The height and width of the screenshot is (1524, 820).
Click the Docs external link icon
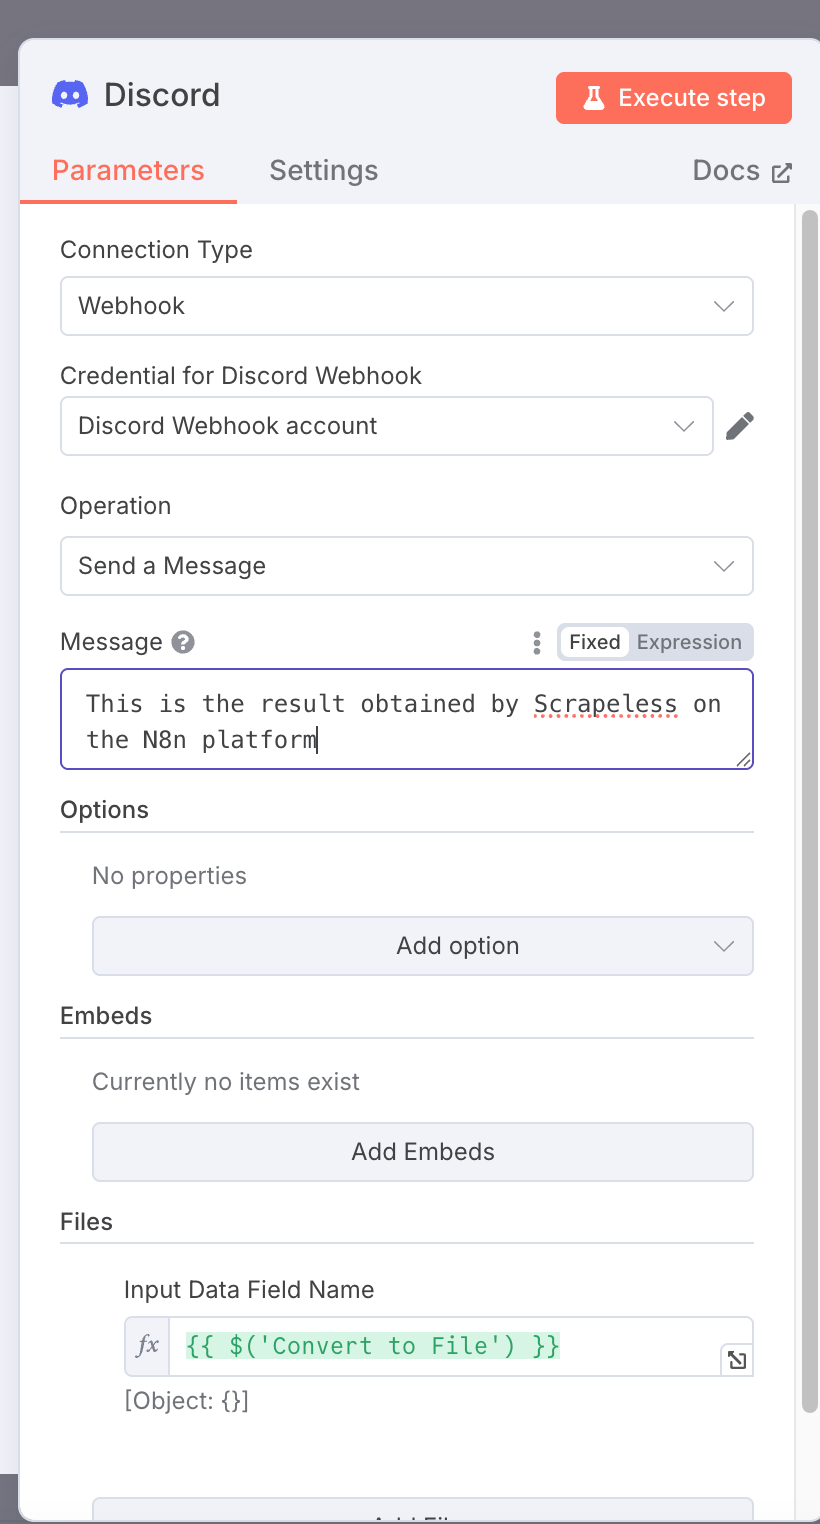782,172
